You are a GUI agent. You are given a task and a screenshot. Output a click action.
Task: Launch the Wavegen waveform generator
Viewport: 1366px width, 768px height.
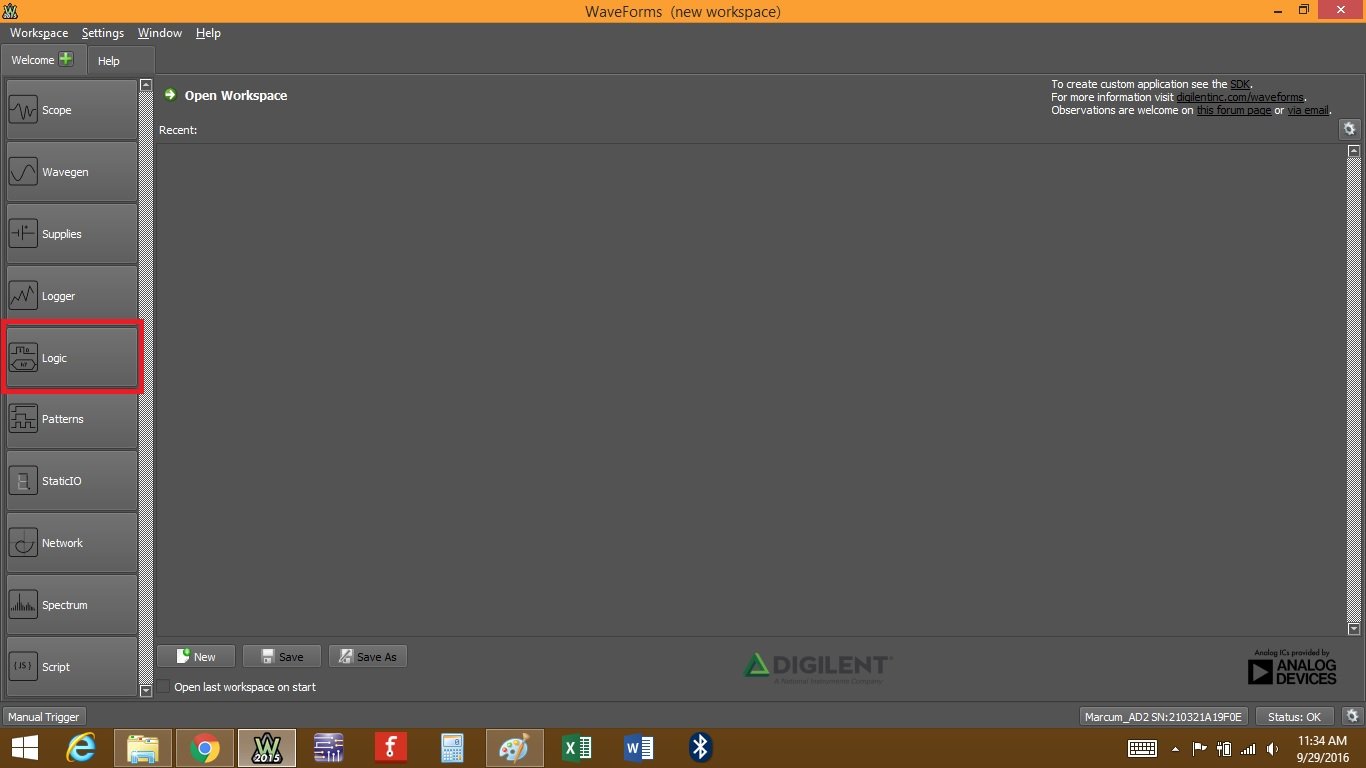click(x=72, y=172)
